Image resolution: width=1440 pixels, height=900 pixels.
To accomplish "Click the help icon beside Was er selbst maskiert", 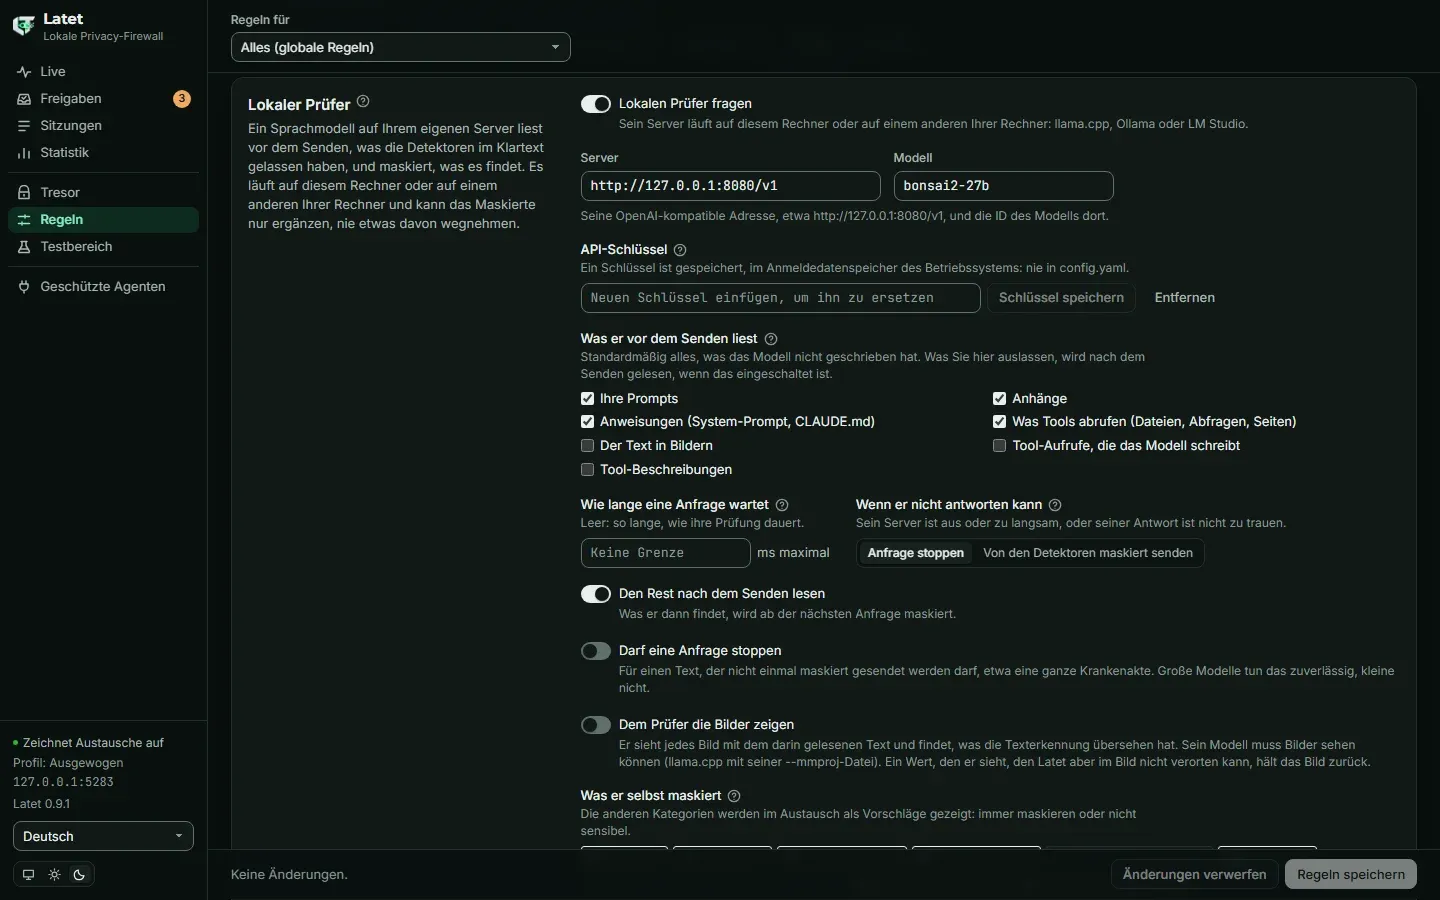I will tap(734, 796).
